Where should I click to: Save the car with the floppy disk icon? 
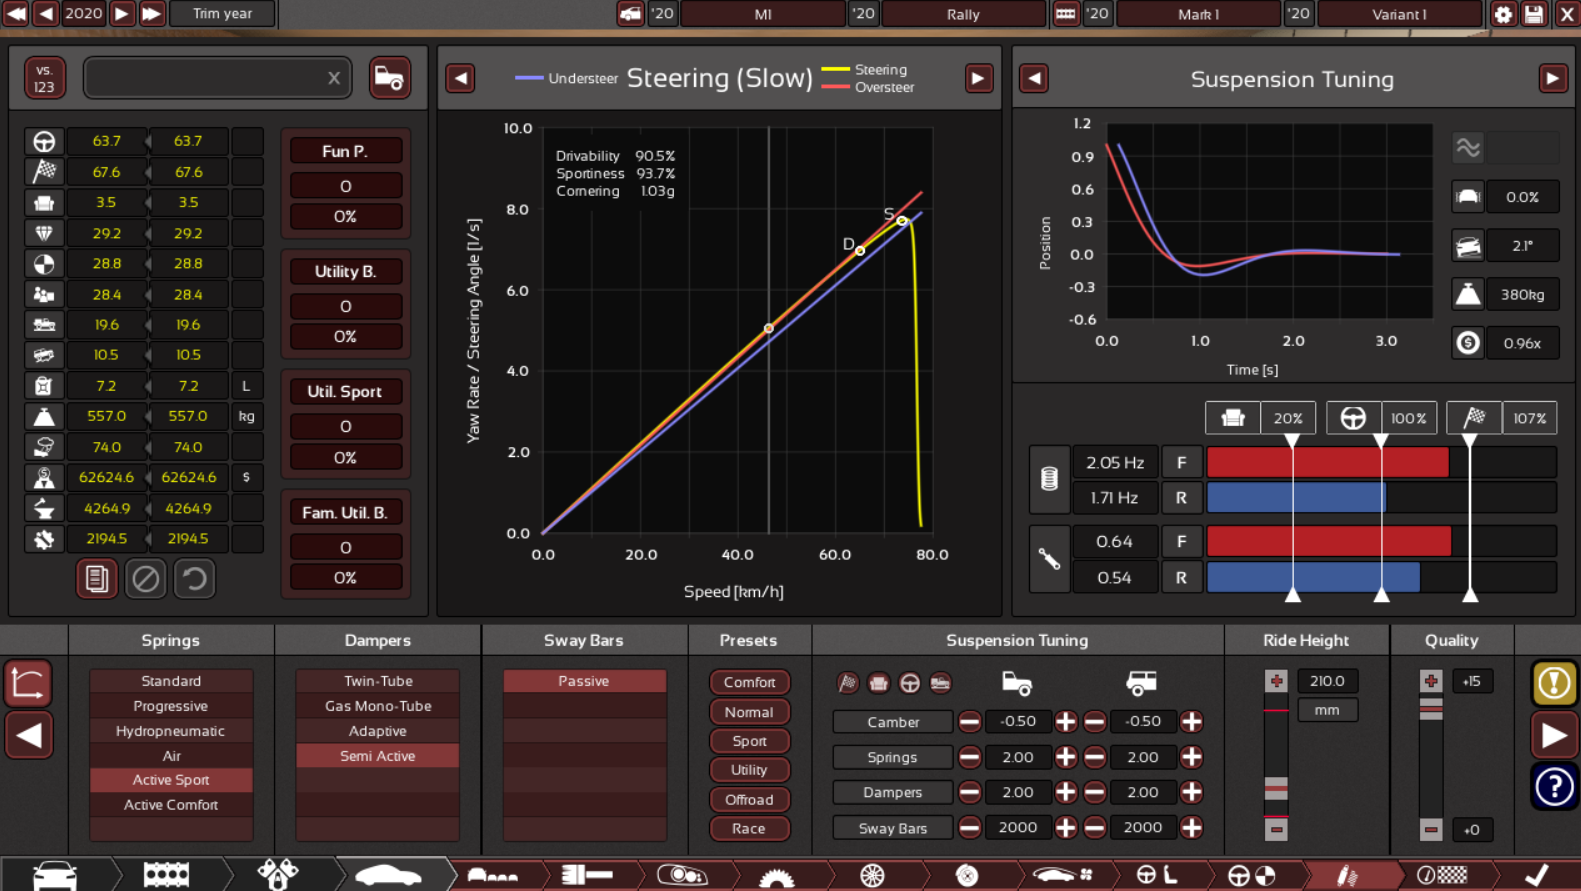point(1534,14)
